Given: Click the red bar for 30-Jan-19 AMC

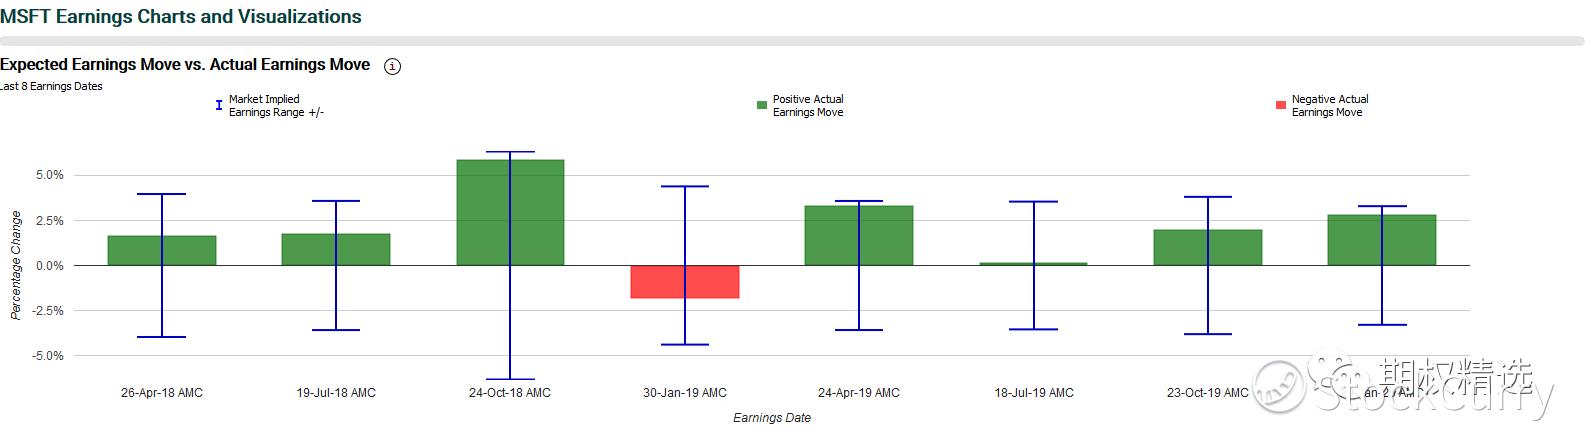Looking at the screenshot, I should pyautogui.click(x=660, y=282).
